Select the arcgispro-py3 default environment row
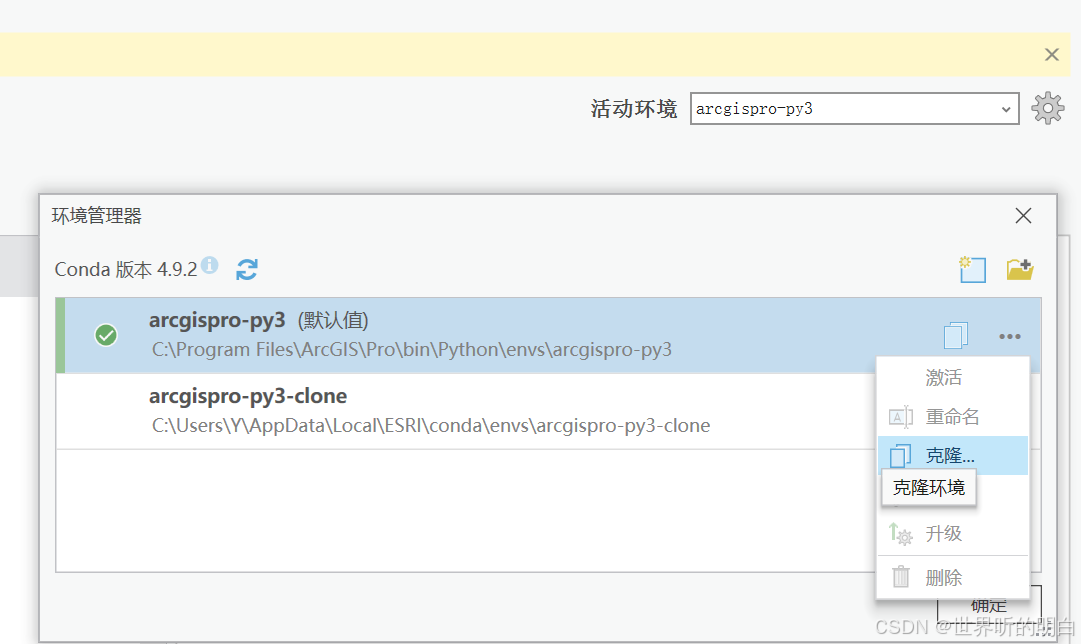The width and height of the screenshot is (1081, 644). click(548, 335)
